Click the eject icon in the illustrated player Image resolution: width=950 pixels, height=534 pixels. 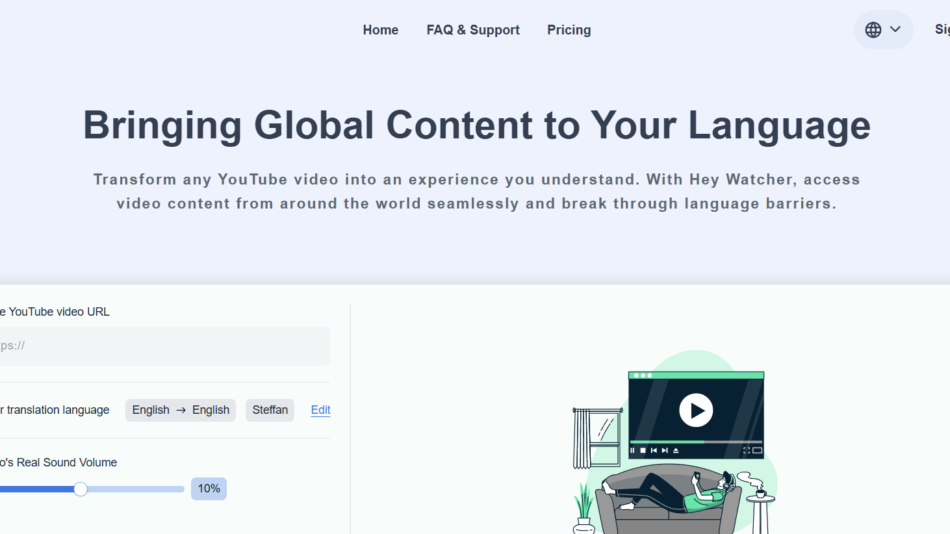675,451
